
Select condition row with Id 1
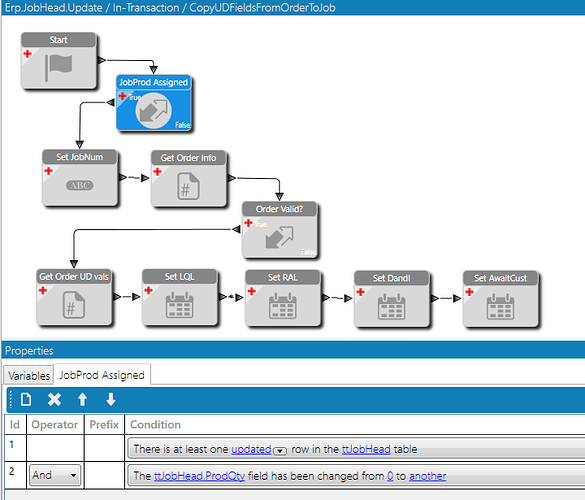coord(295,448)
